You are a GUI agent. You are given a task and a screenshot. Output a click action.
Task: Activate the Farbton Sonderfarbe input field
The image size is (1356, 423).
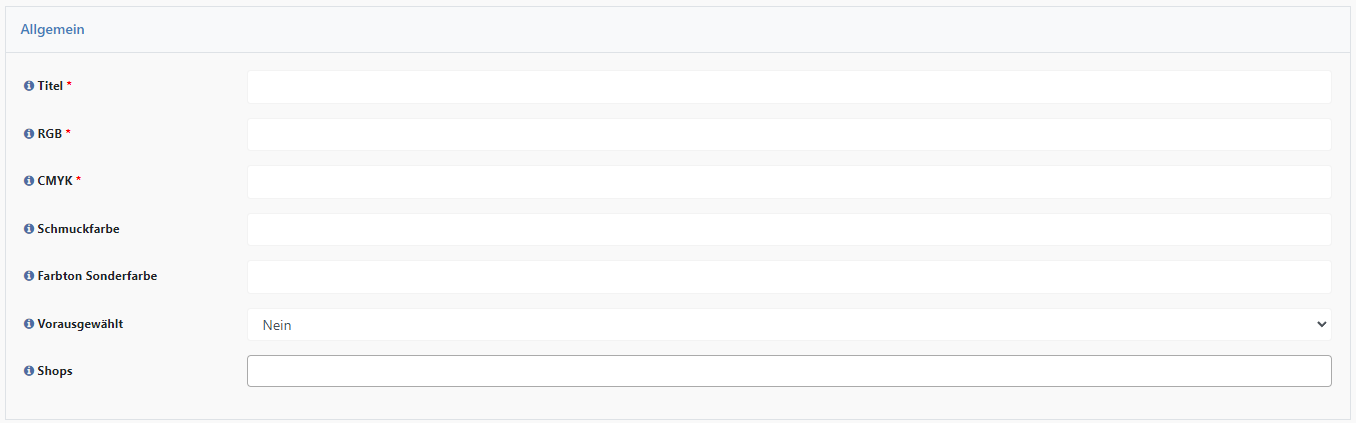coord(789,277)
